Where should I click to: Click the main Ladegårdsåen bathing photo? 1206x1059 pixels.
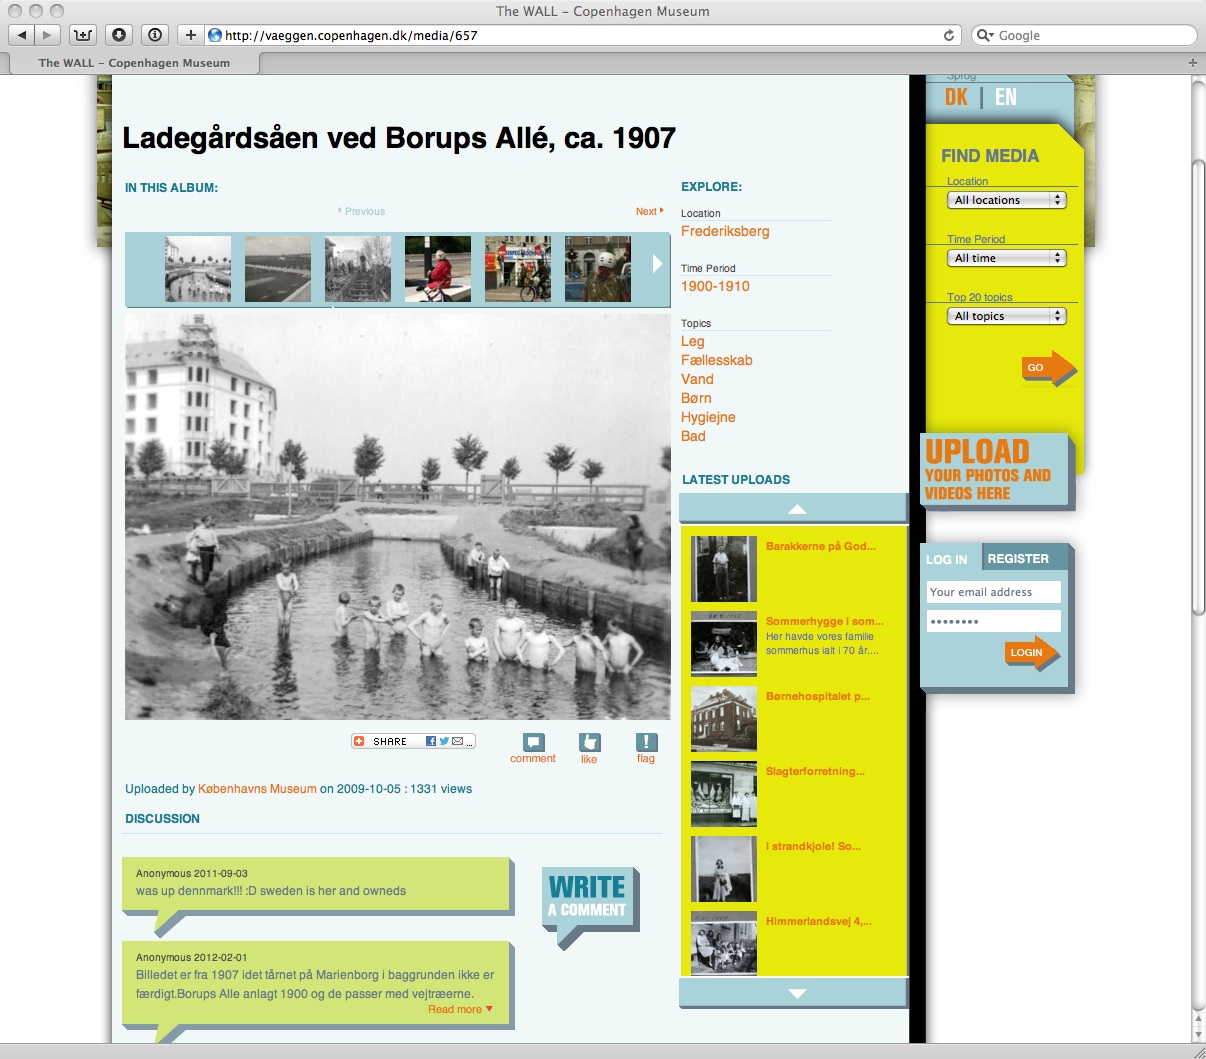pyautogui.click(x=398, y=517)
